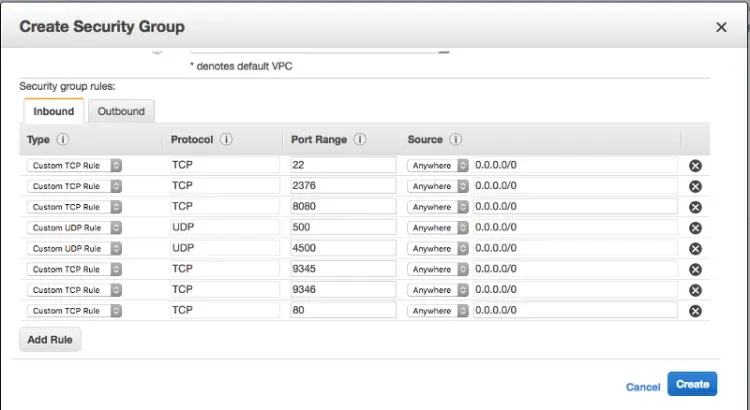Image resolution: width=750 pixels, height=410 pixels.
Task: Select the Inbound rules tab
Action: point(53,111)
